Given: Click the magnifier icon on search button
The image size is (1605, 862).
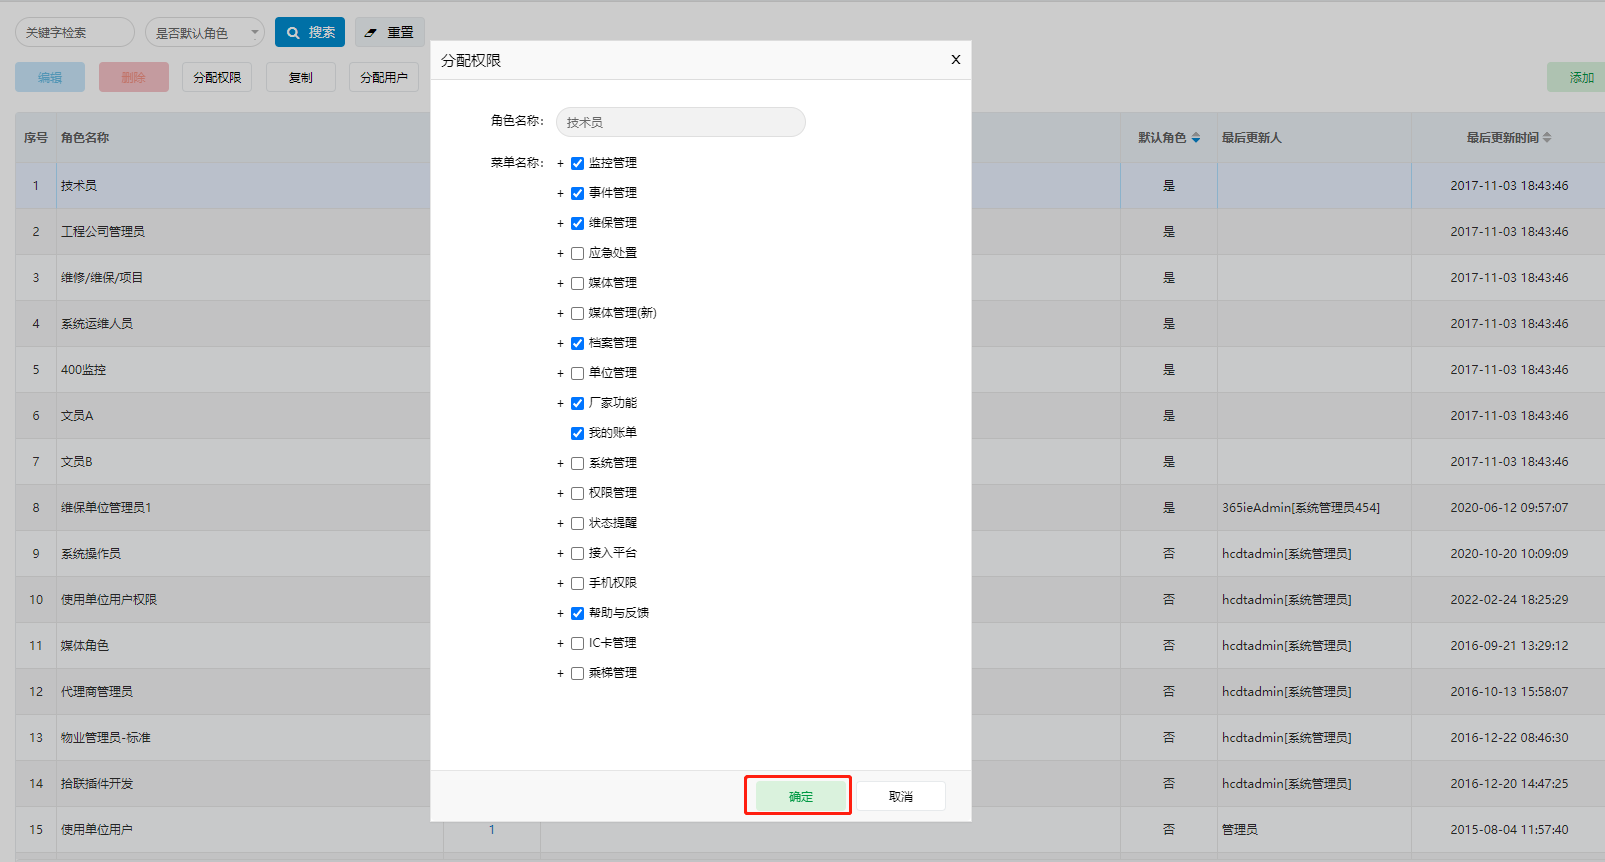Looking at the screenshot, I should coord(293,33).
